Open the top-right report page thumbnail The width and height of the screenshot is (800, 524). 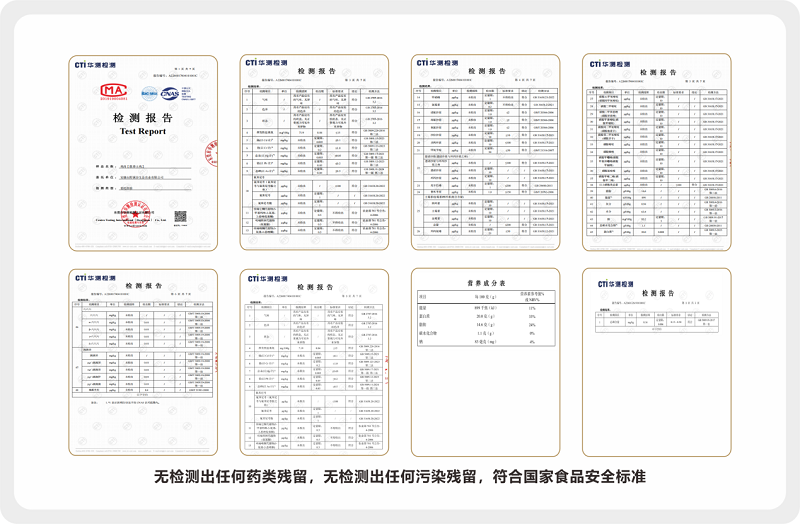tap(657, 153)
